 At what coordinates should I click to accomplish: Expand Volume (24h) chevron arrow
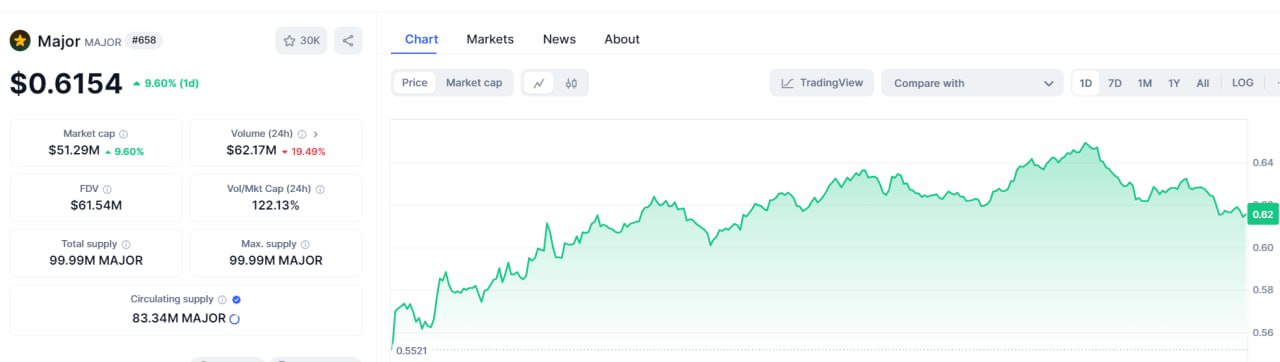[316, 134]
